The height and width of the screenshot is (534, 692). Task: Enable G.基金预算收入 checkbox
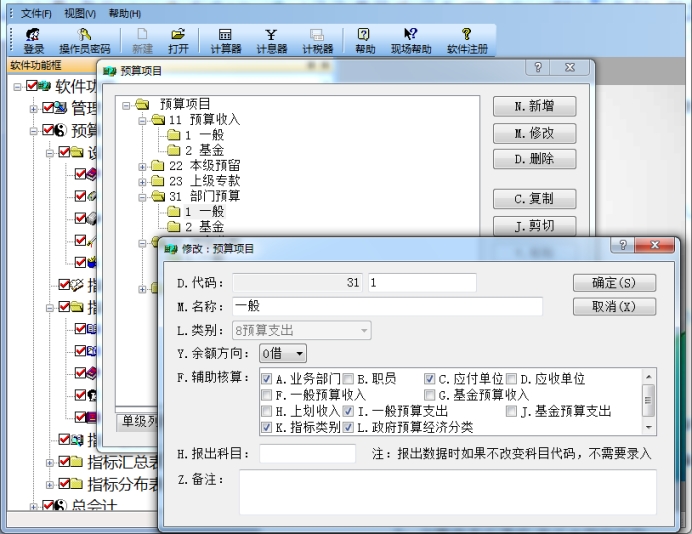429,395
